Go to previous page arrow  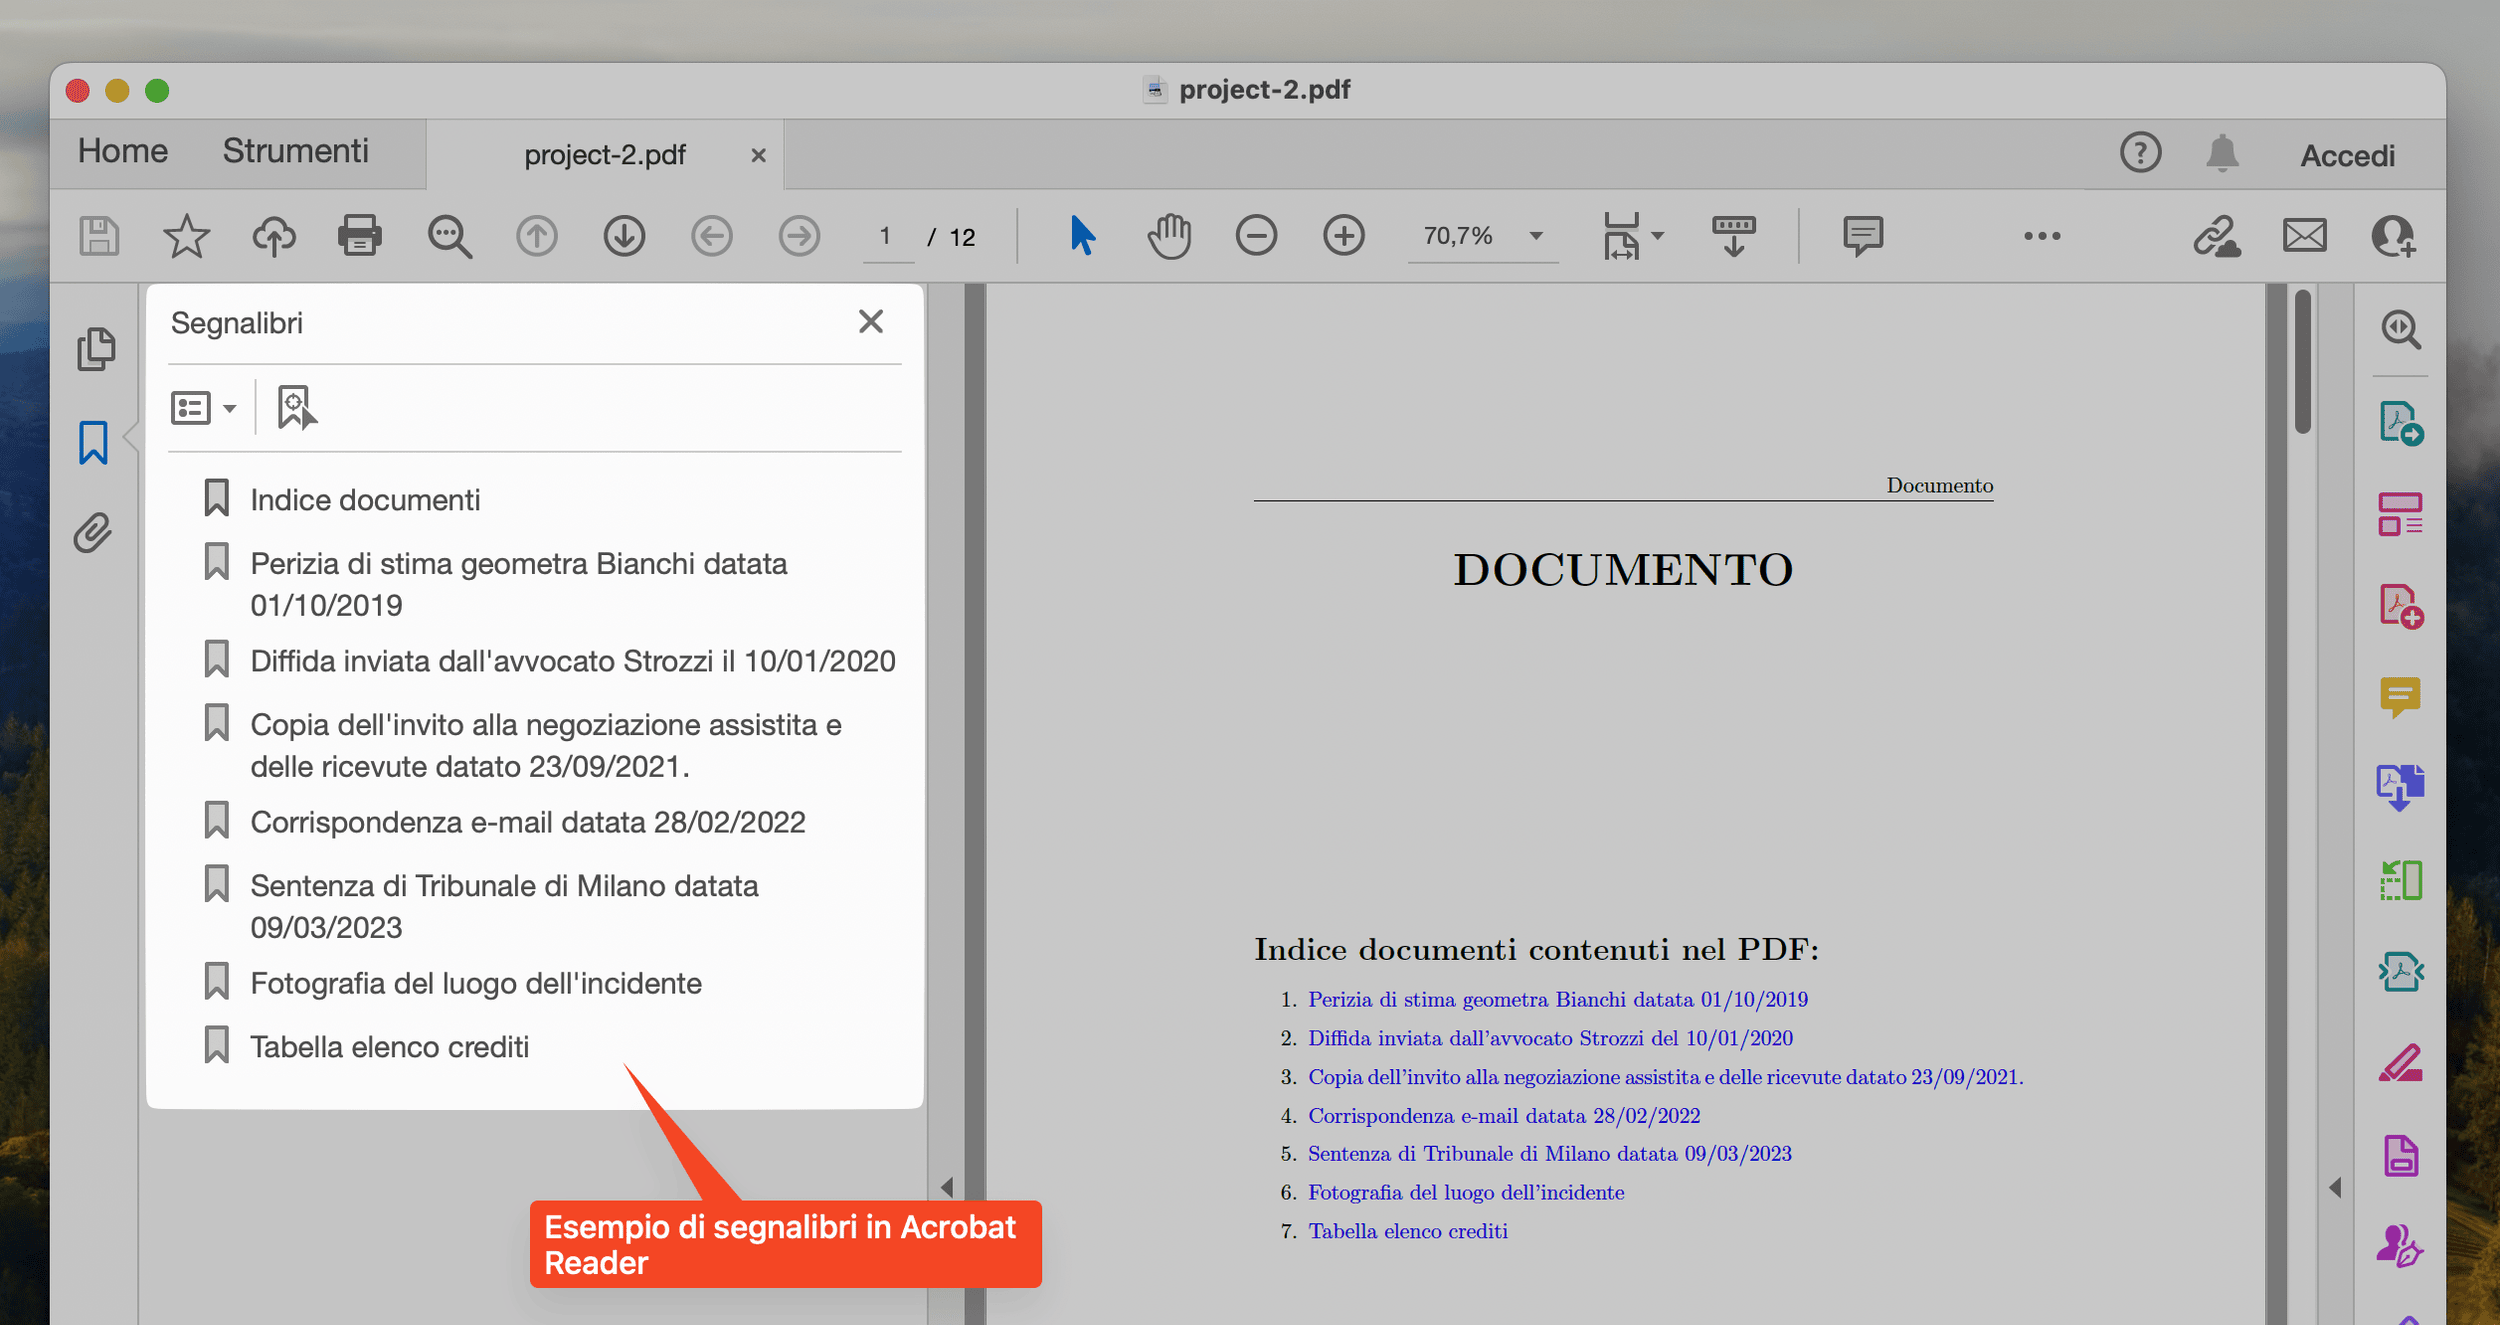537,237
